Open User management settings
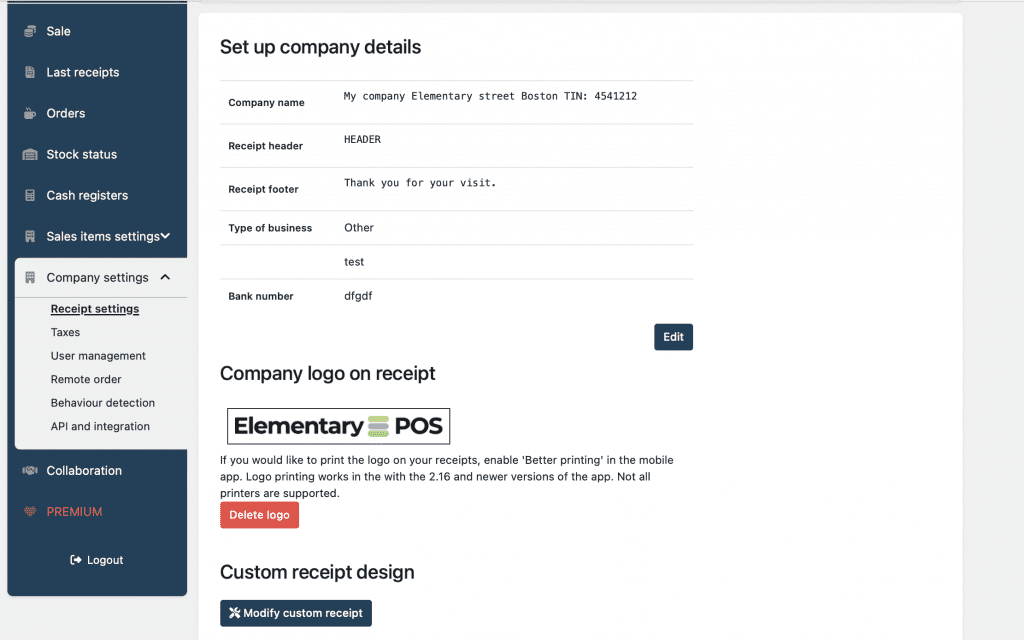 (x=98, y=356)
